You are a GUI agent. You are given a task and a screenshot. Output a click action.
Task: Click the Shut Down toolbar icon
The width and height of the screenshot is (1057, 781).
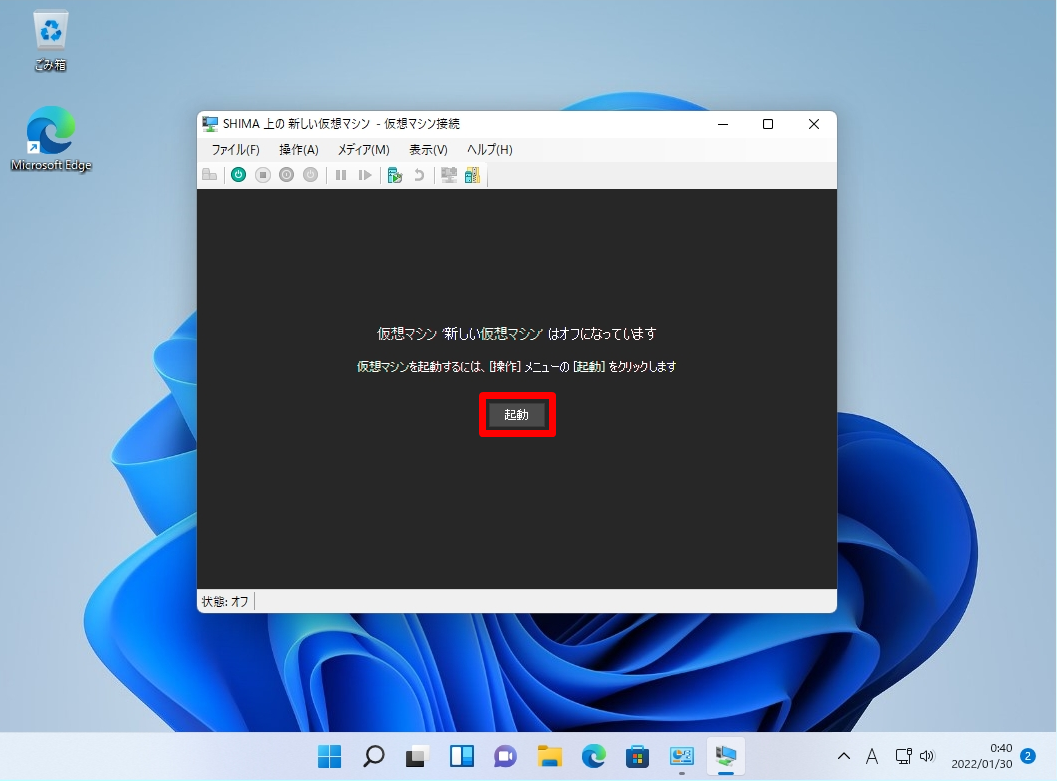click(286, 175)
